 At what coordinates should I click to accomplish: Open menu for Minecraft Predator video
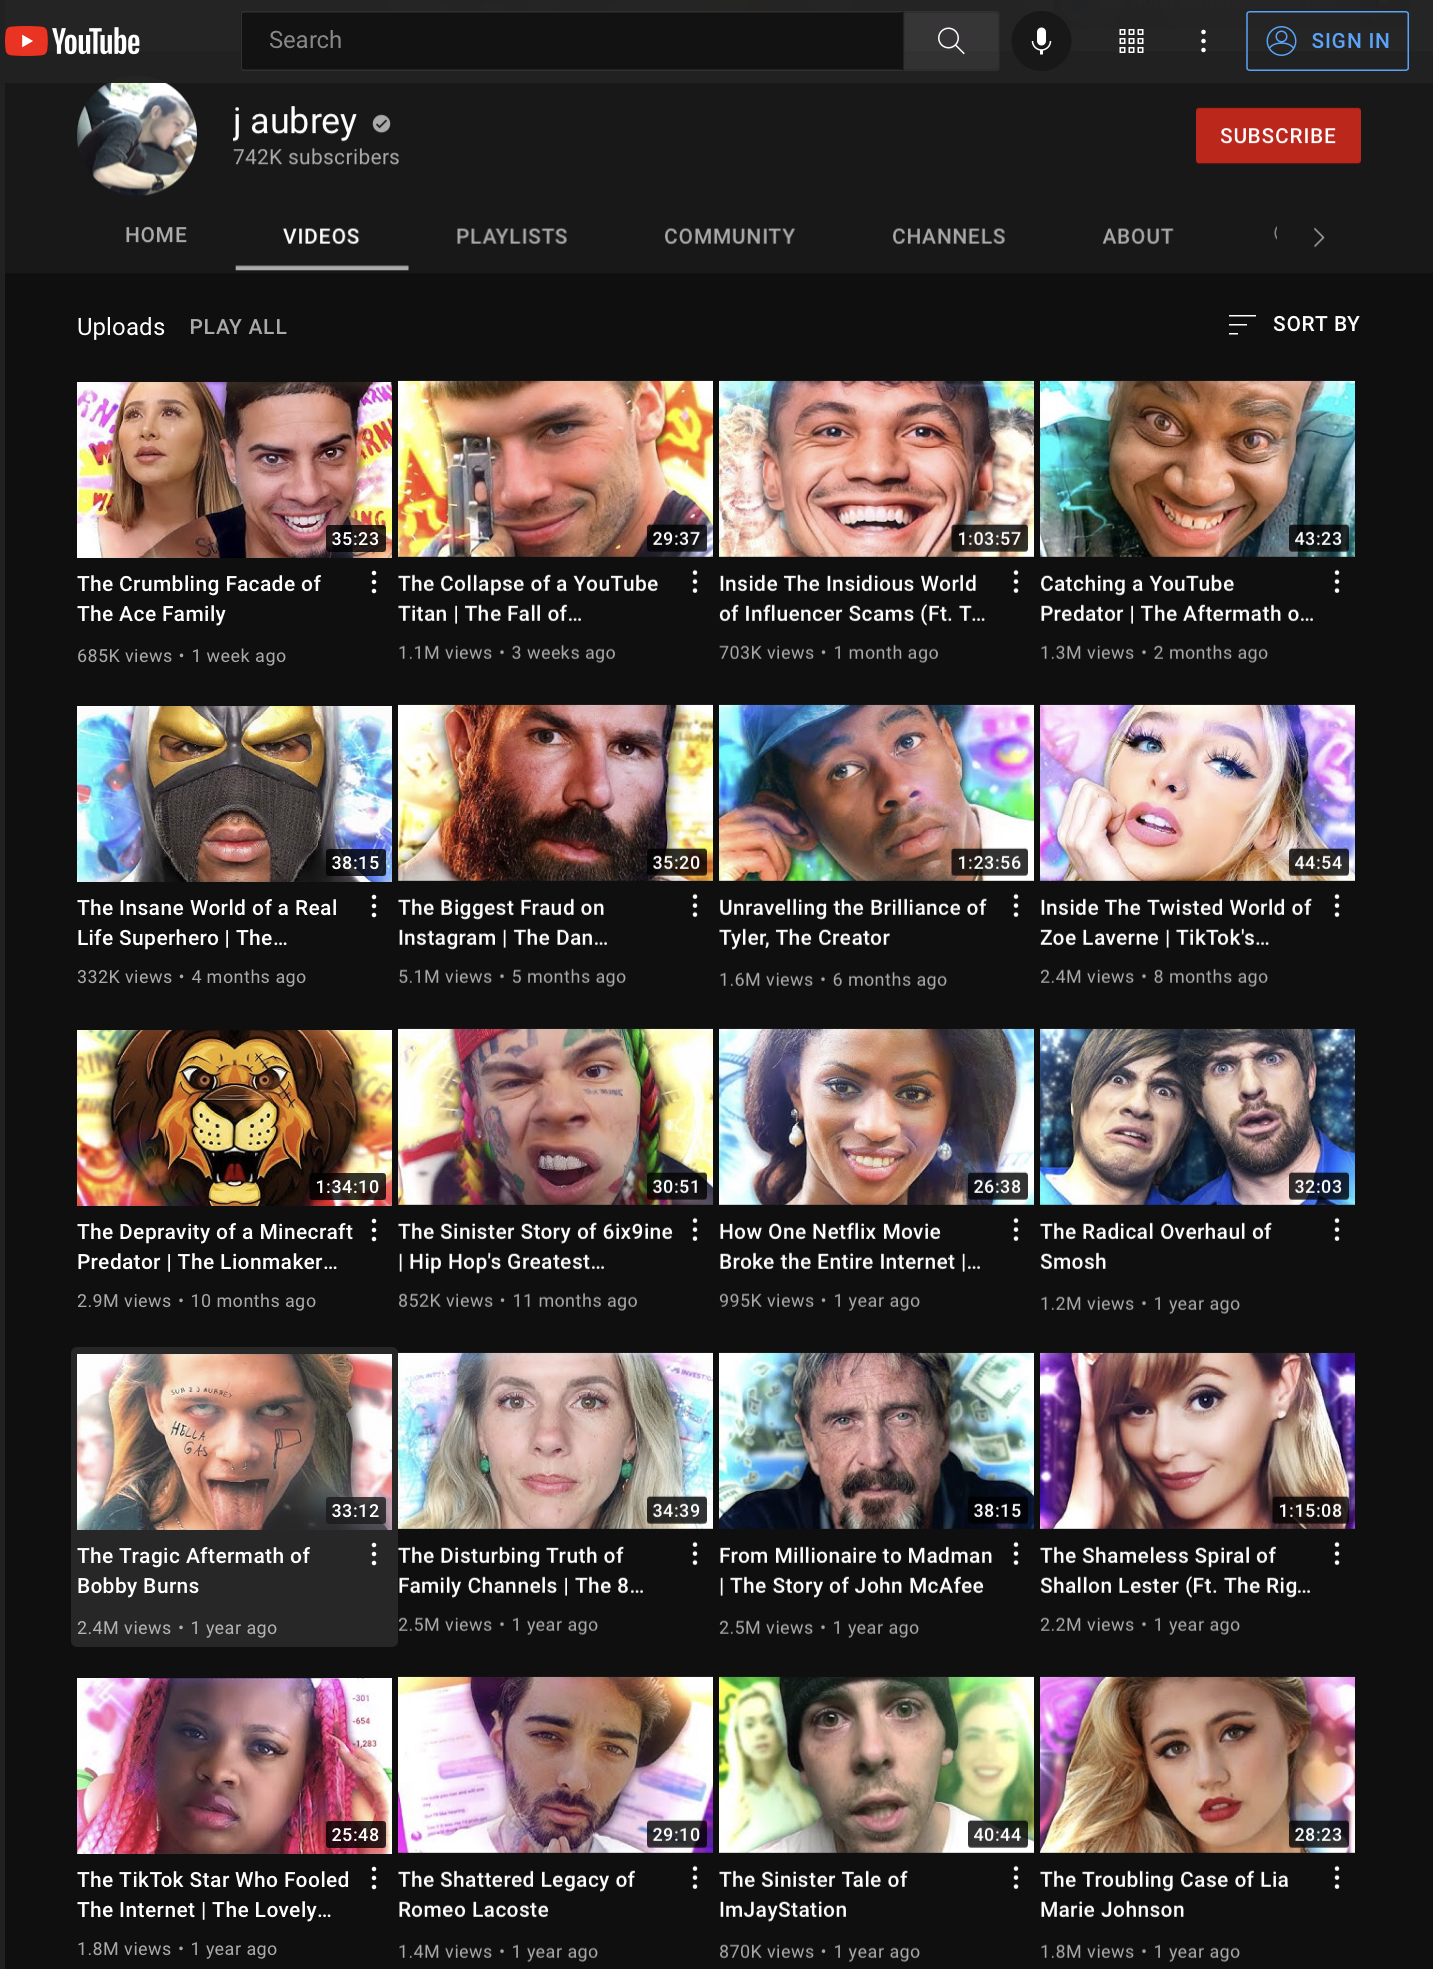tap(374, 1230)
